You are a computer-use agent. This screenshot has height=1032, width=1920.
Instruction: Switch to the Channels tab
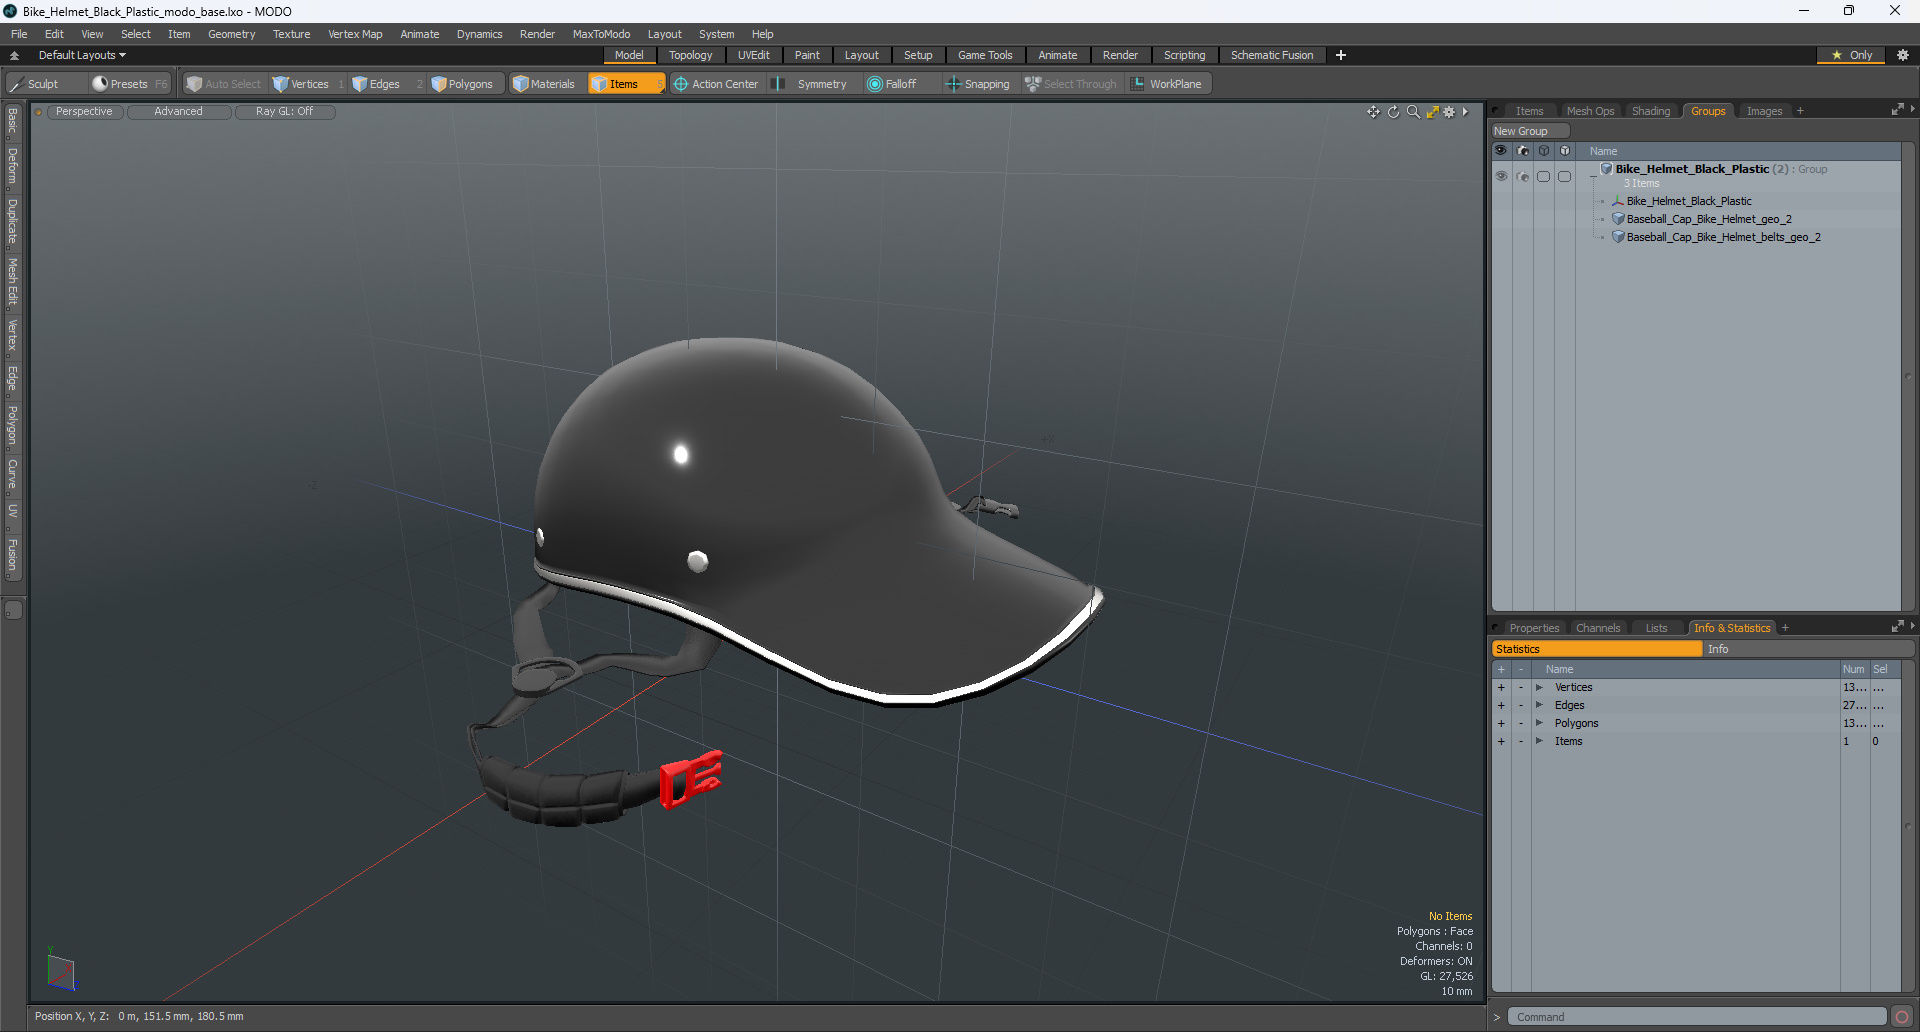(x=1597, y=628)
